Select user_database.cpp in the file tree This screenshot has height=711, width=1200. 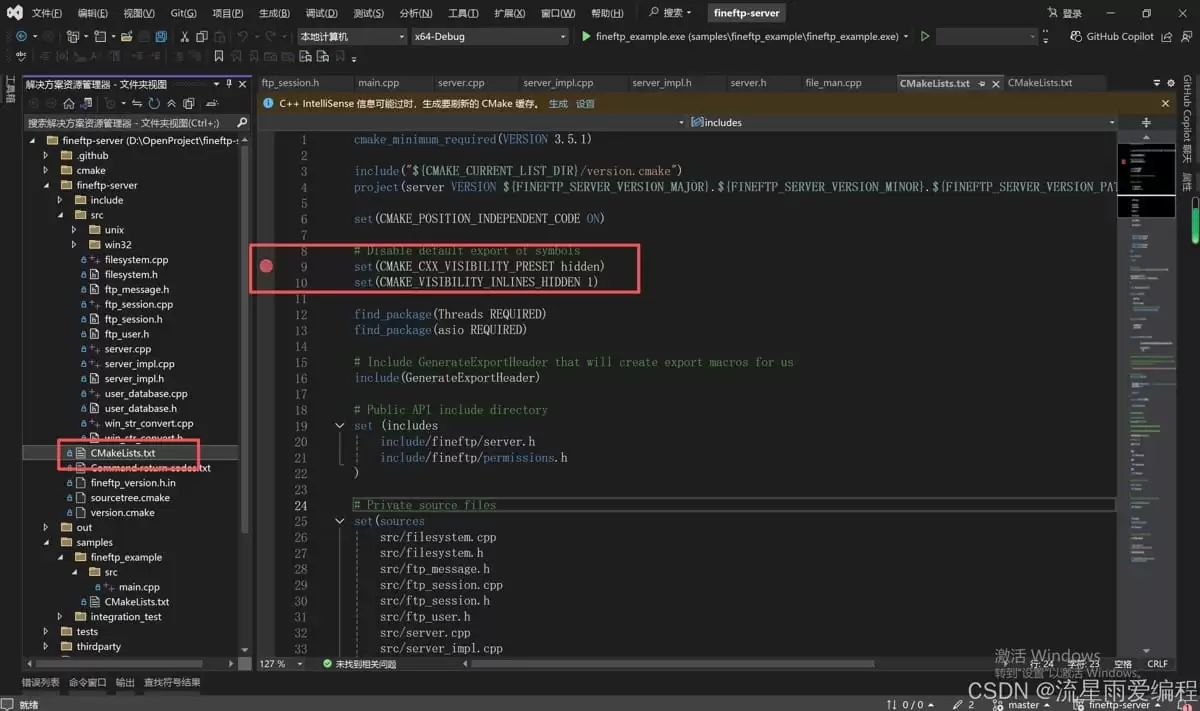pyautogui.click(x=146, y=393)
